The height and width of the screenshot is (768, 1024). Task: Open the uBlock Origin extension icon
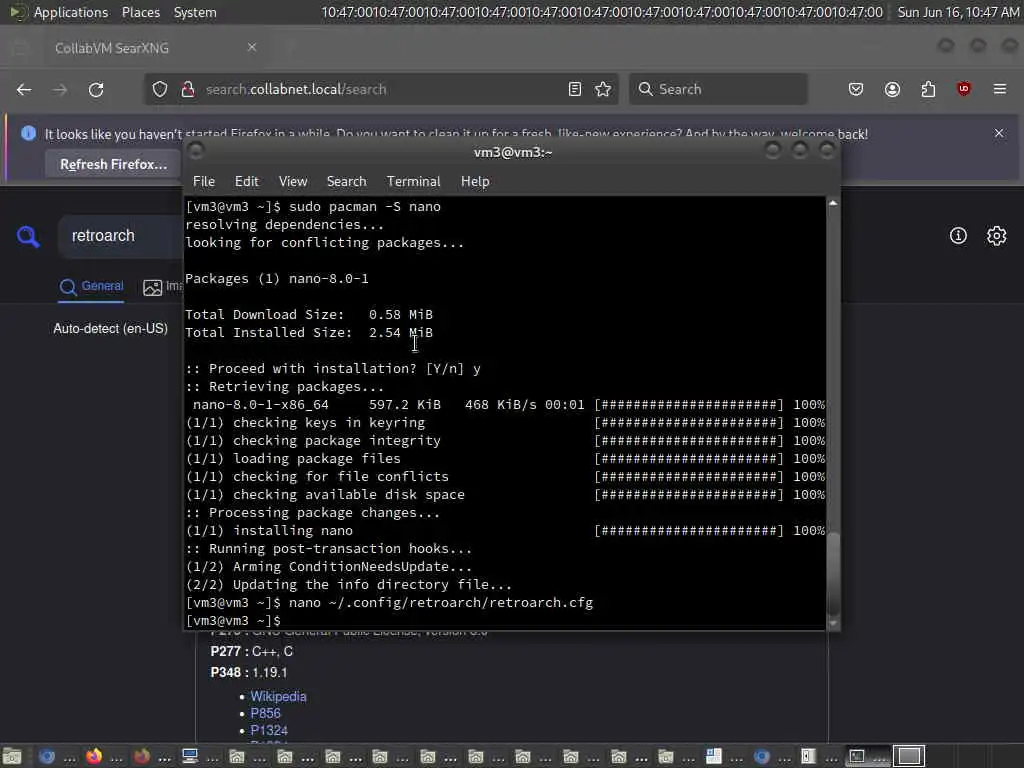[963, 89]
